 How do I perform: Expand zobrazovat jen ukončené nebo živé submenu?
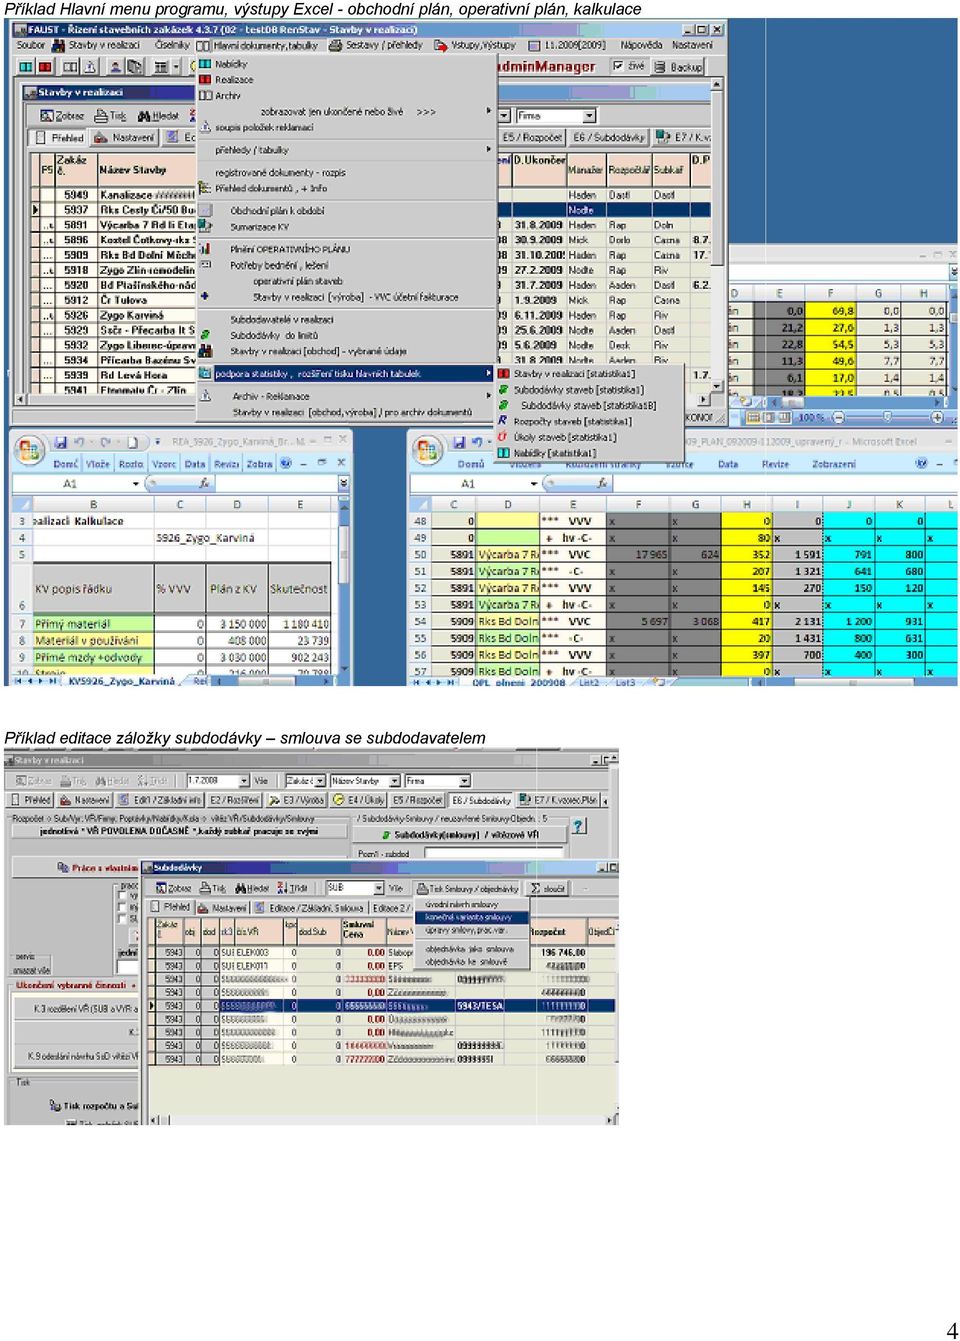347,112
